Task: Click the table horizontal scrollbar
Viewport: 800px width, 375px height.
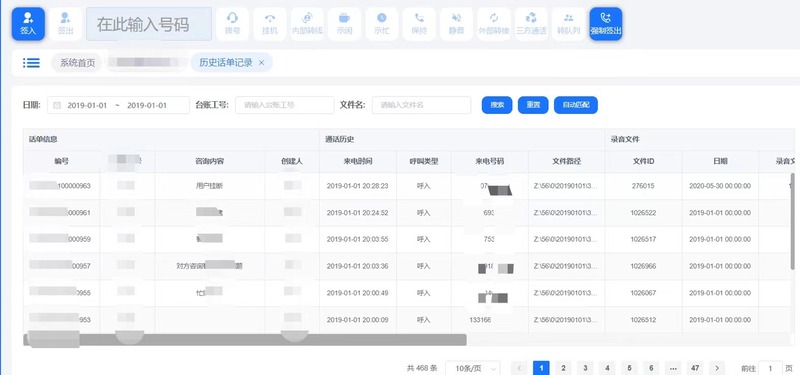Action: [x=245, y=340]
